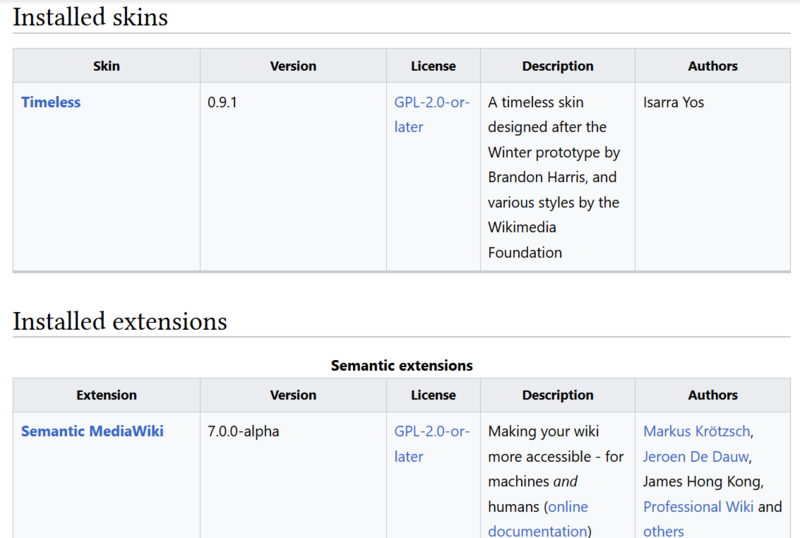Click Version header in extensions table
The image size is (800, 538).
pos(293,395)
